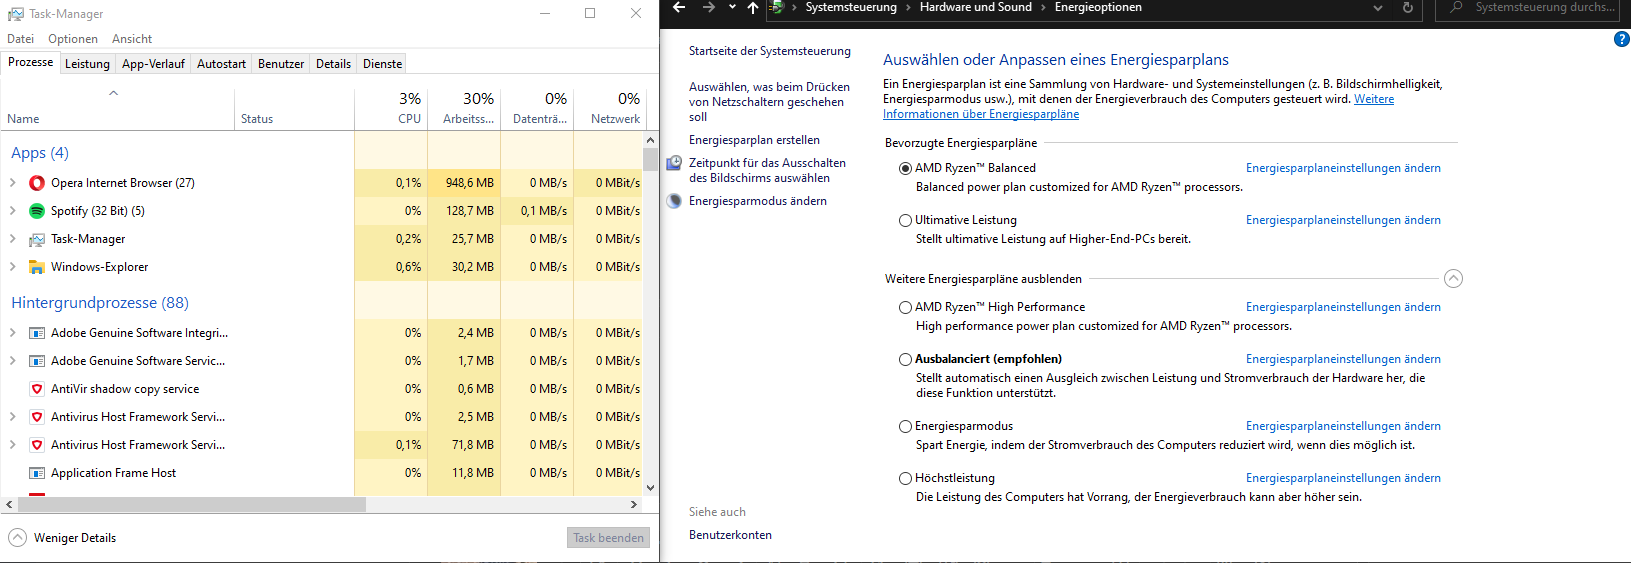
Task: Open Benutzerkonten link
Action: tap(730, 535)
